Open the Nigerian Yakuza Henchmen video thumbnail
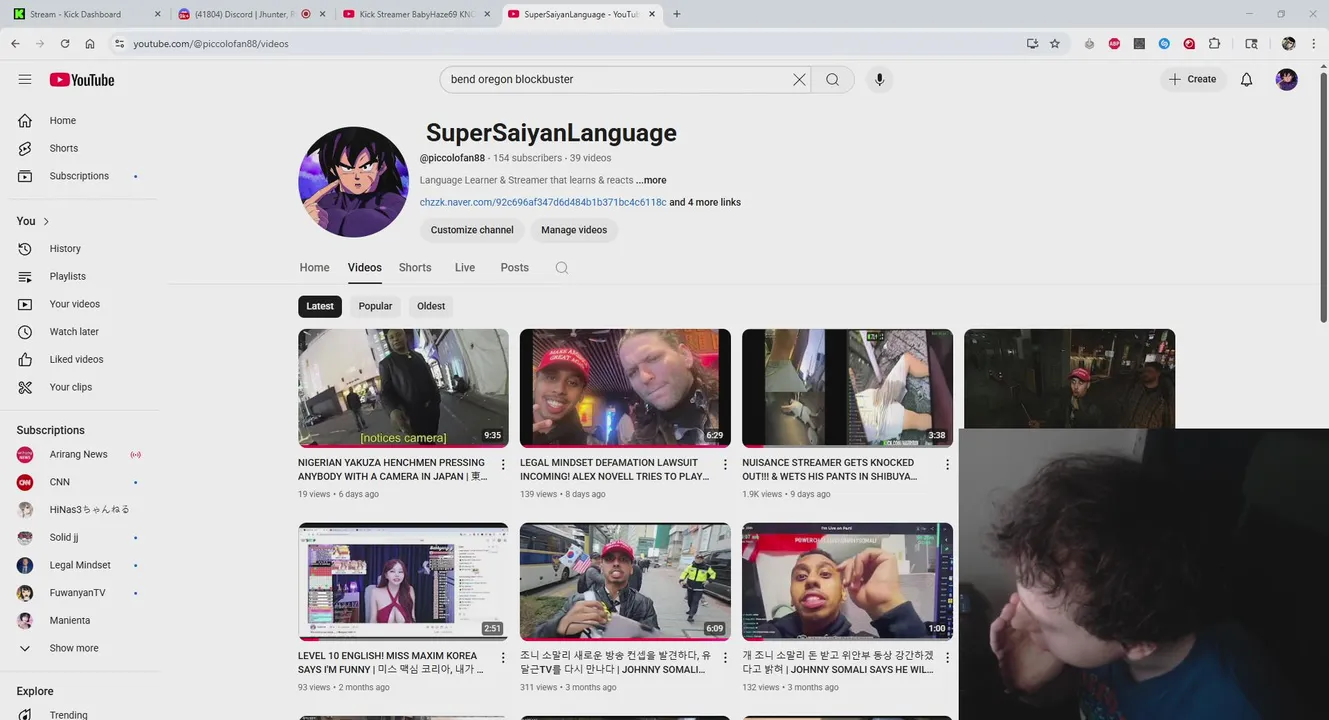The height and width of the screenshot is (720, 1329). [x=403, y=388]
